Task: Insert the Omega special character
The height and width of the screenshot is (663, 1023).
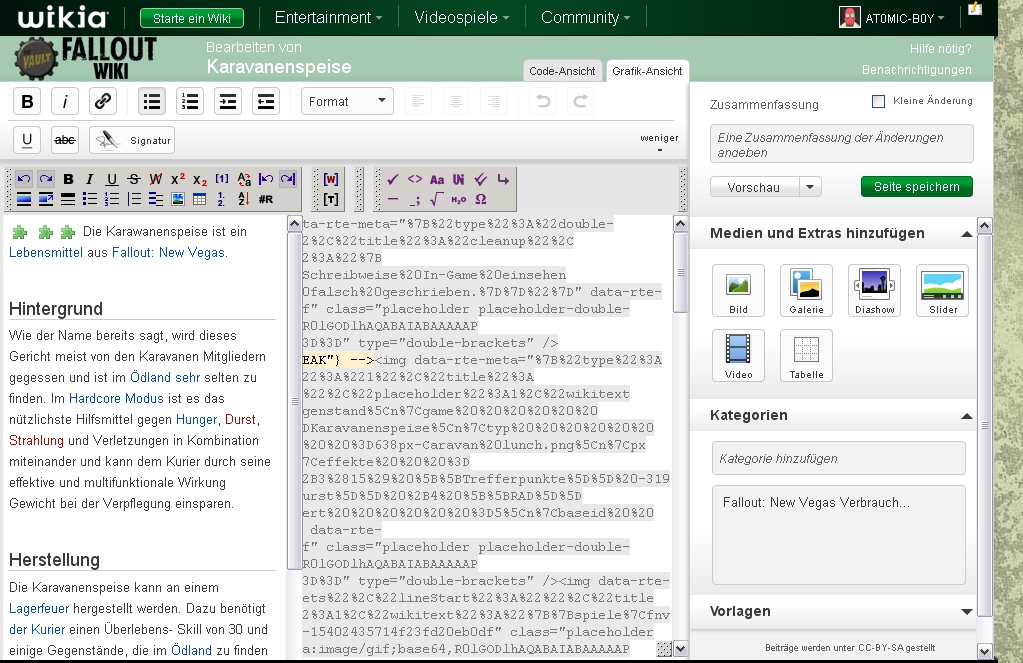Action: click(481, 199)
